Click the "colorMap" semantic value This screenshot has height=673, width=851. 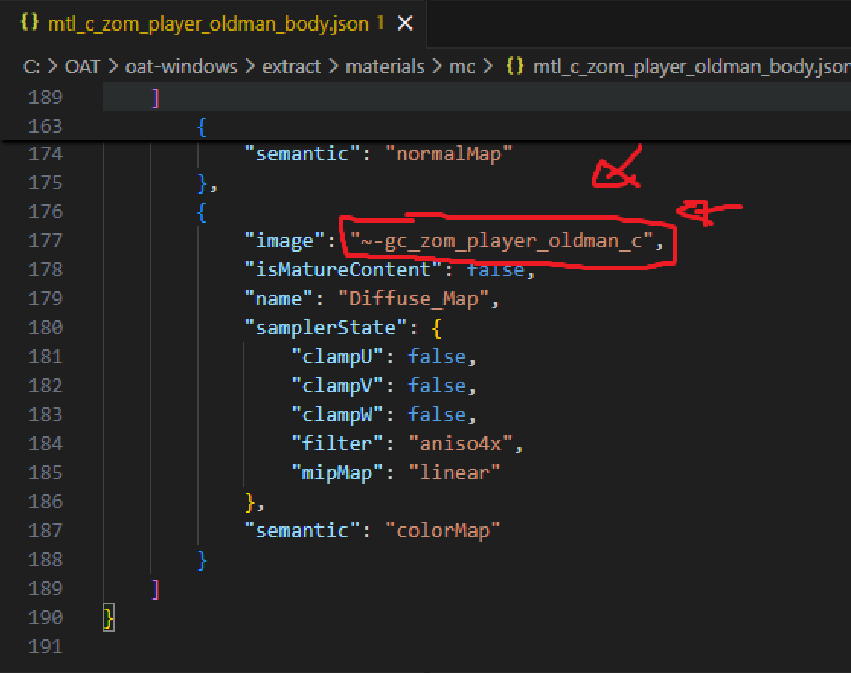tap(441, 530)
